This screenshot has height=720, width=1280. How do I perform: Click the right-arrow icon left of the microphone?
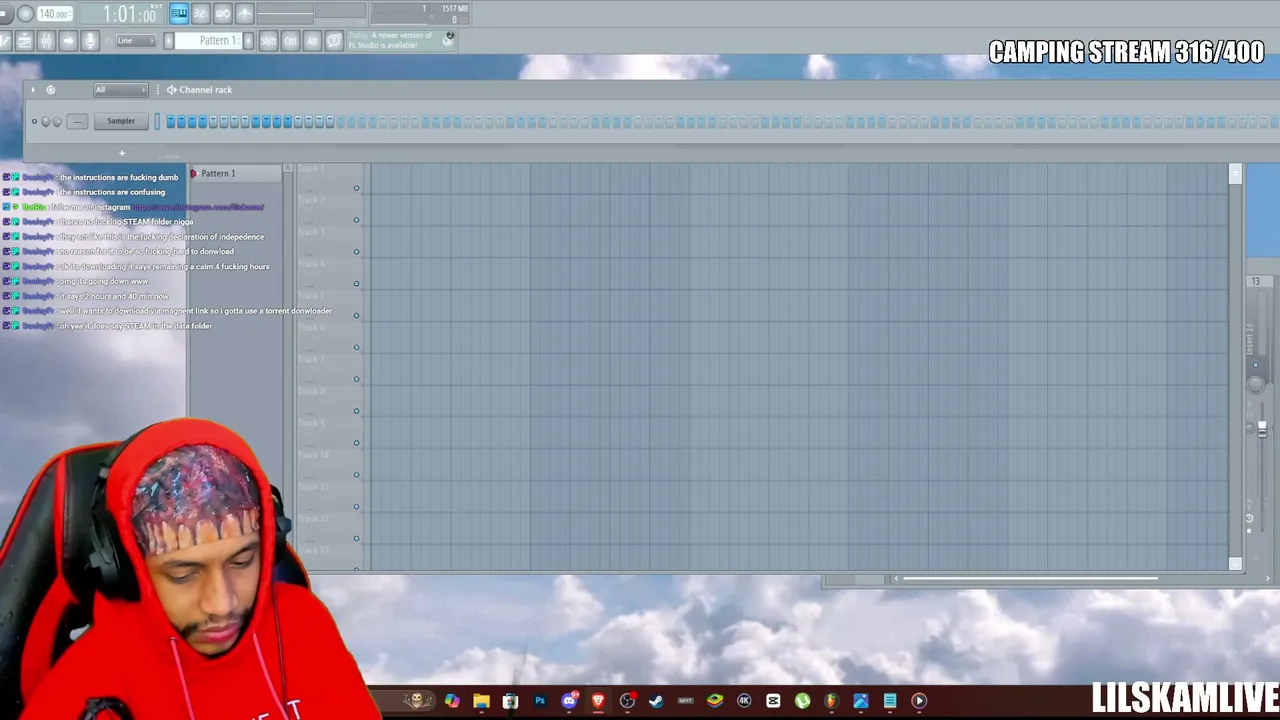click(68, 40)
